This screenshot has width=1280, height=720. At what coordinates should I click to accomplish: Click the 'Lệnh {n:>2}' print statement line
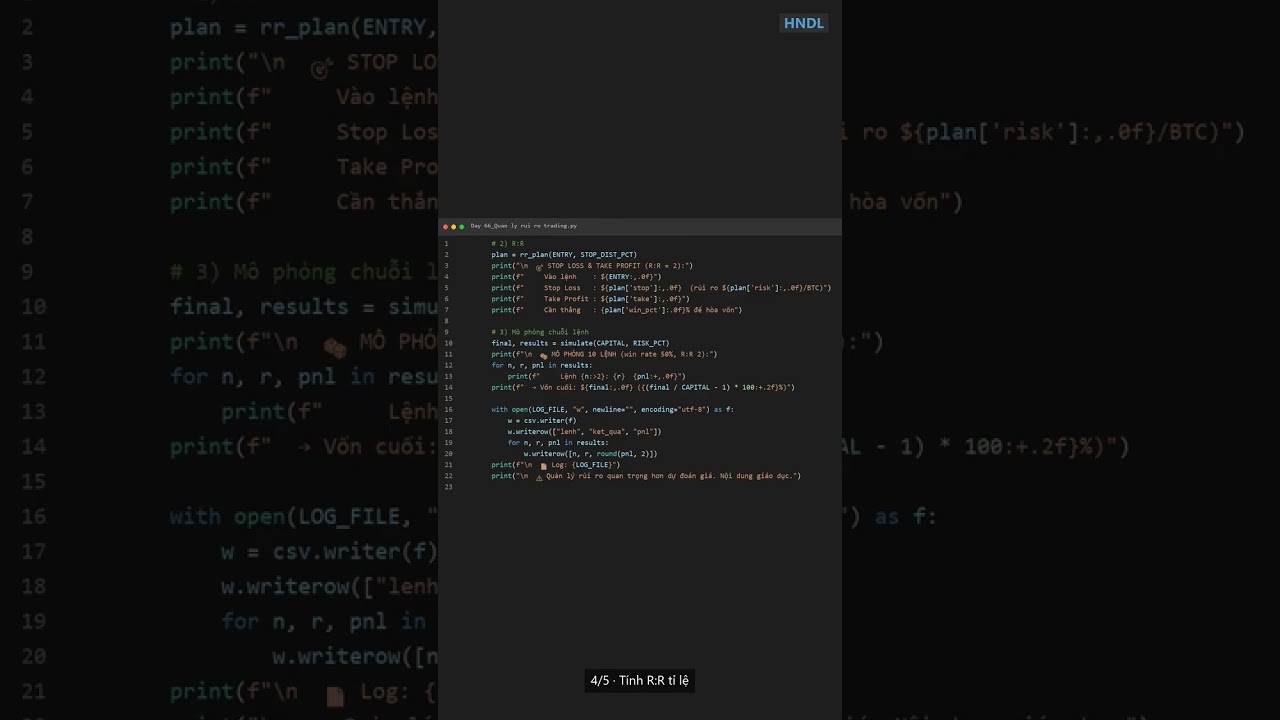point(596,376)
